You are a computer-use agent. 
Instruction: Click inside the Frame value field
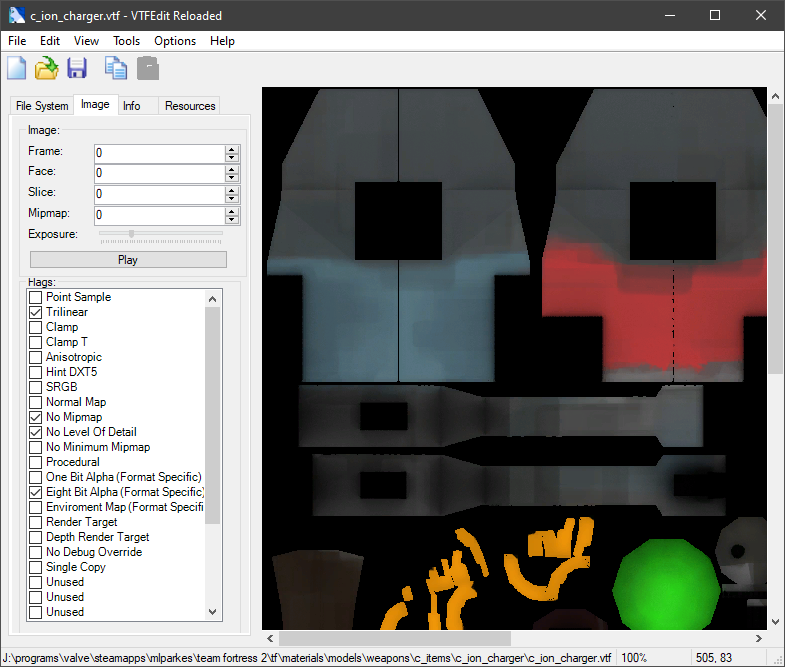(x=159, y=153)
